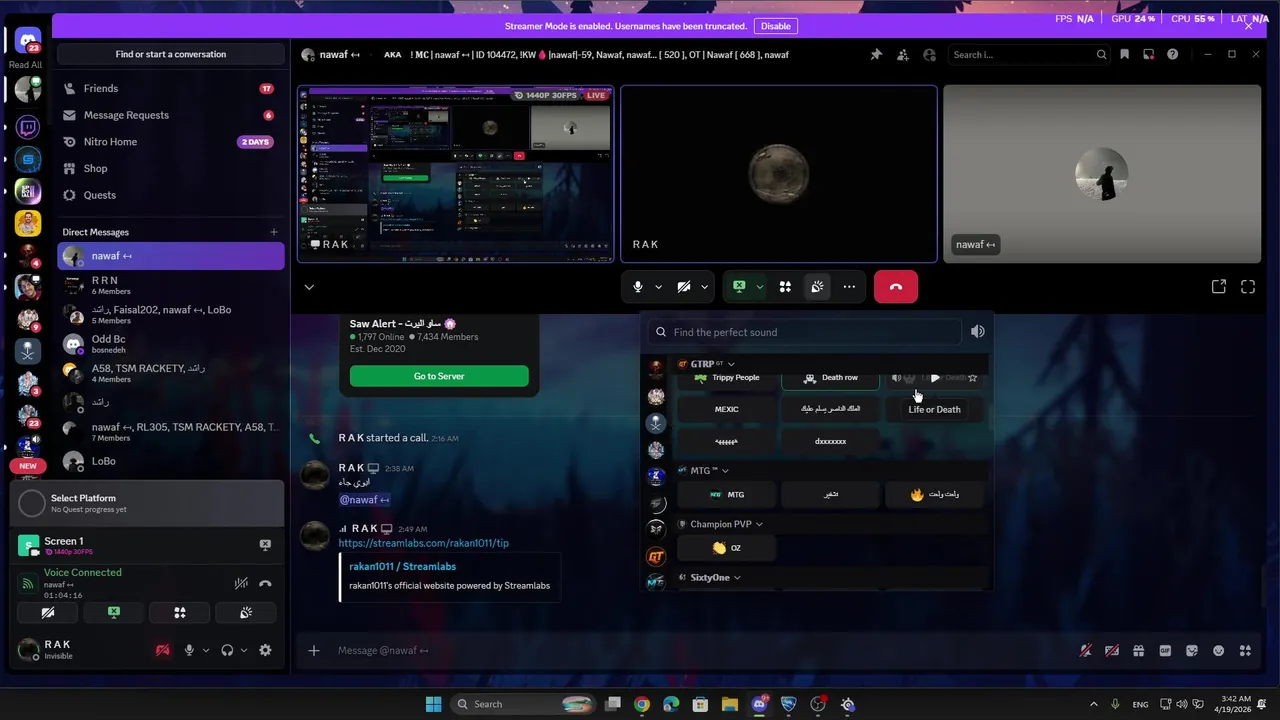Image resolution: width=1280 pixels, height=720 pixels.
Task: Open the bookmarks icon in header
Action: [x=1125, y=55]
